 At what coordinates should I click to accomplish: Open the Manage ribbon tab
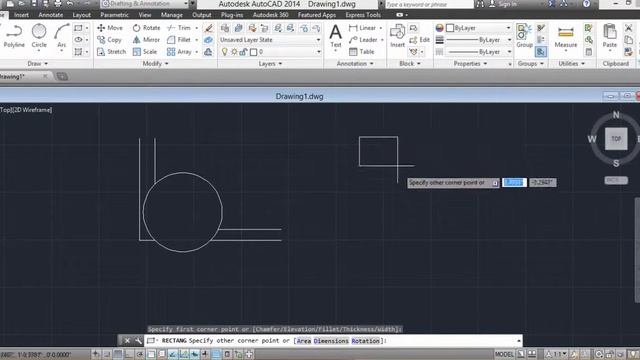171,15
